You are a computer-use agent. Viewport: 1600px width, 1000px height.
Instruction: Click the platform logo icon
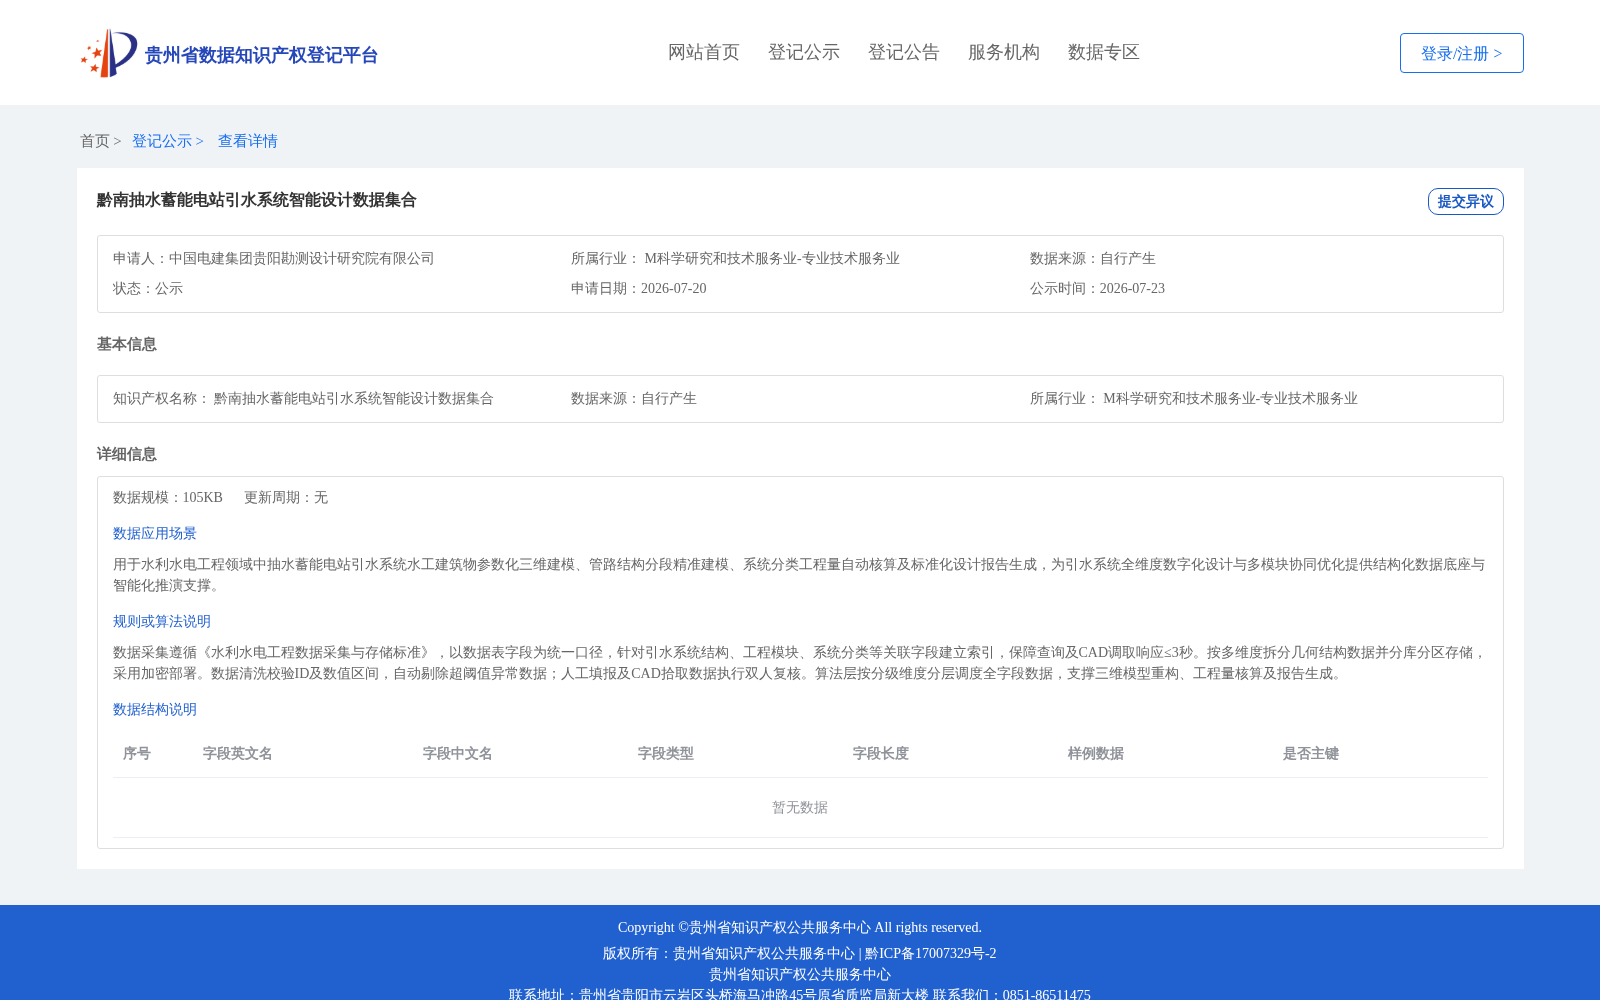tap(109, 53)
